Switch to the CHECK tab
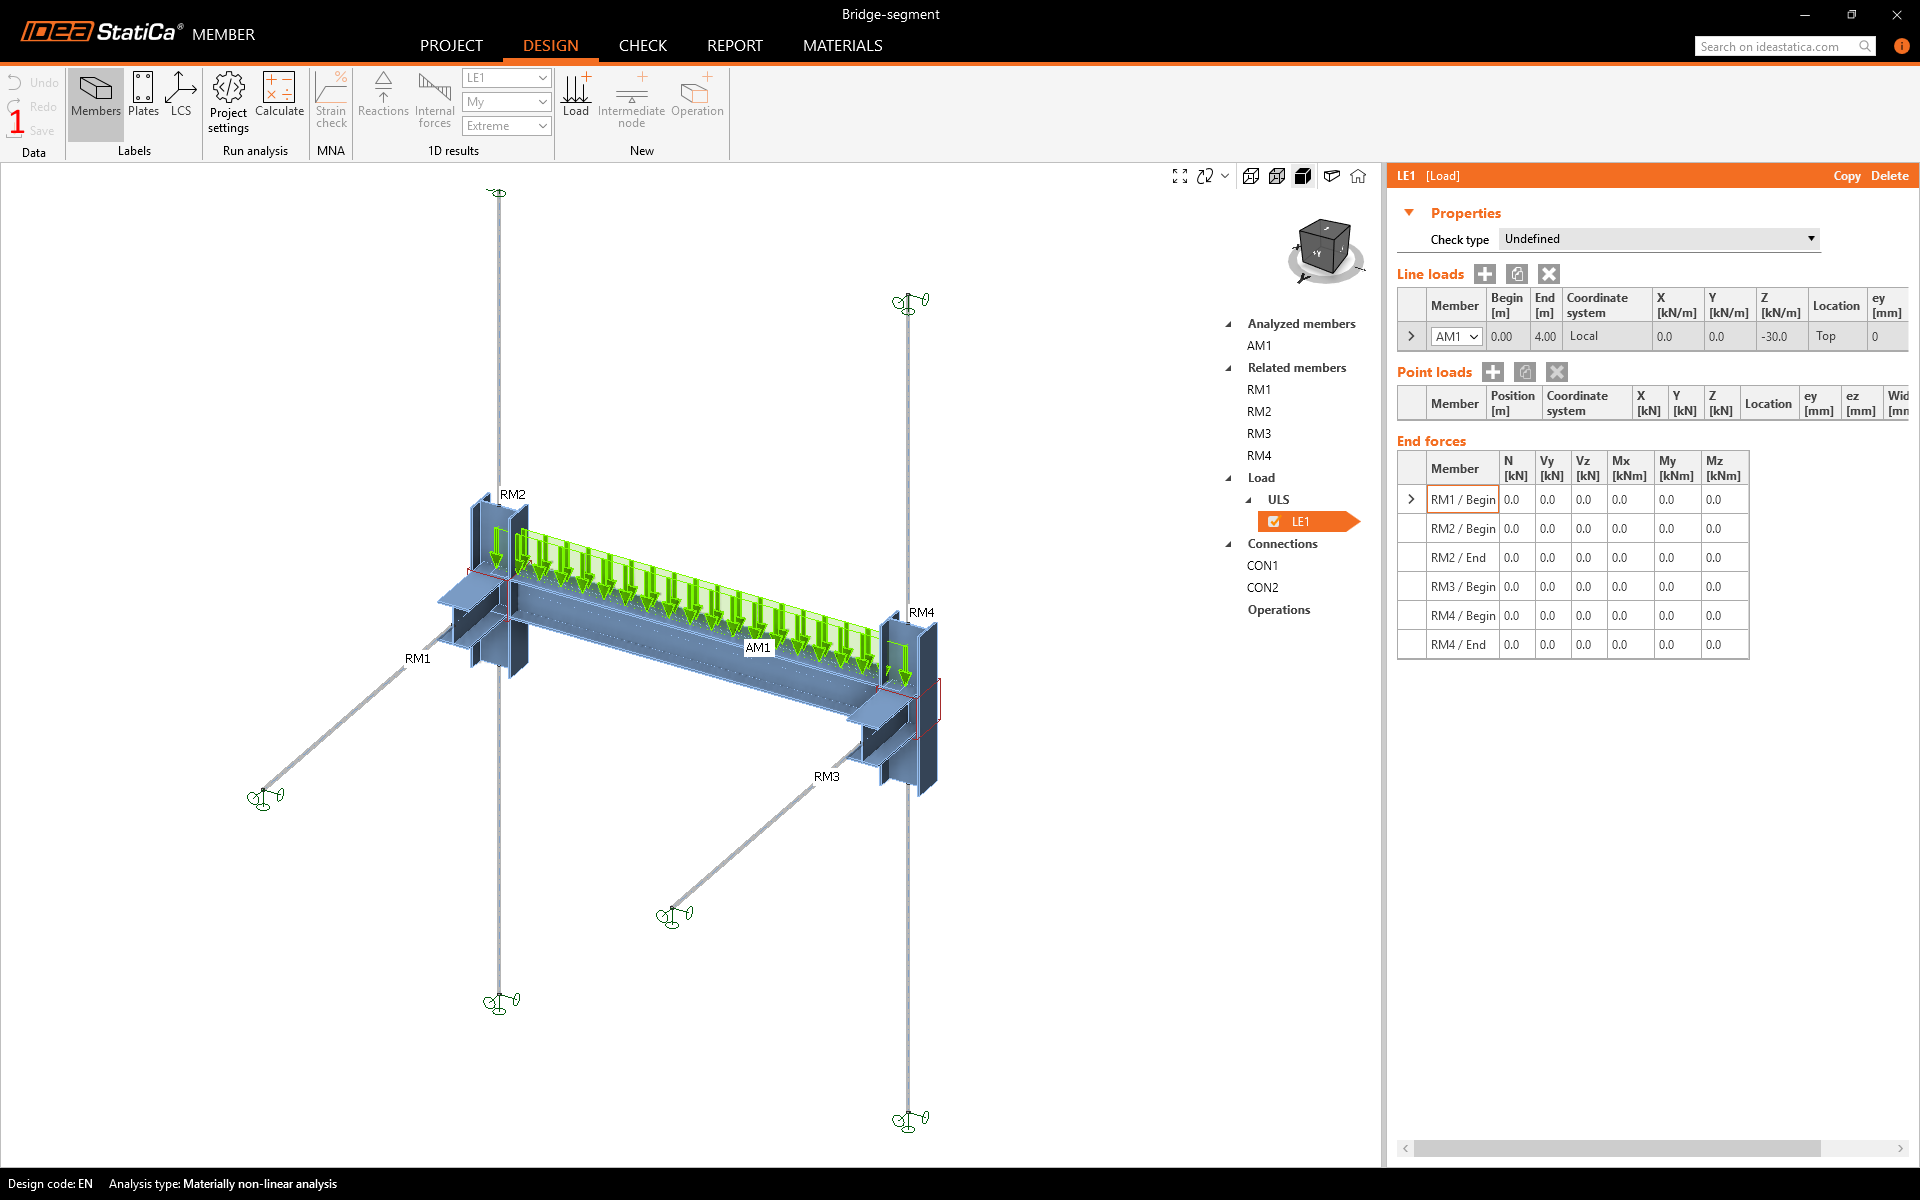1920x1200 pixels. 642,46
